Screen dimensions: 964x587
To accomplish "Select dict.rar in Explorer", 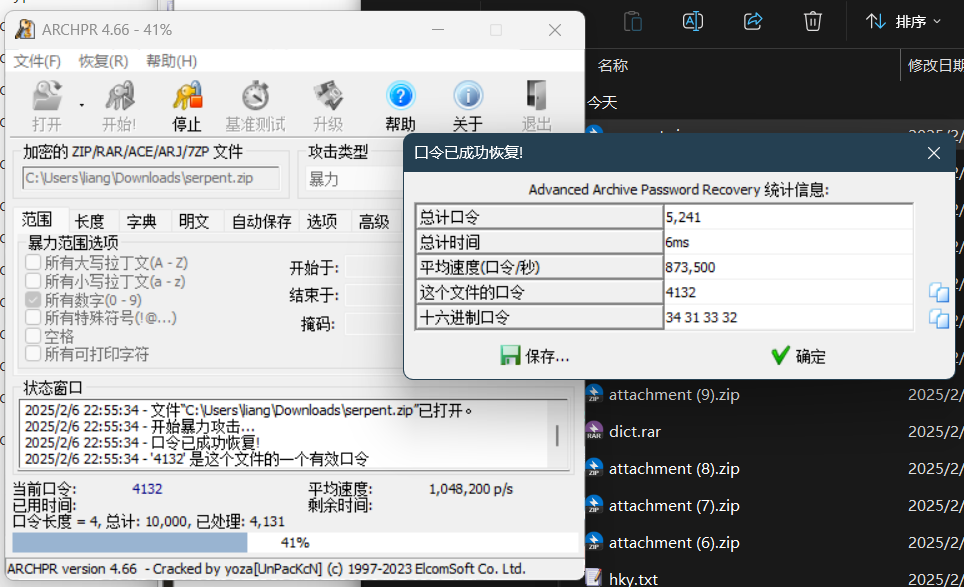I will coord(634,431).
